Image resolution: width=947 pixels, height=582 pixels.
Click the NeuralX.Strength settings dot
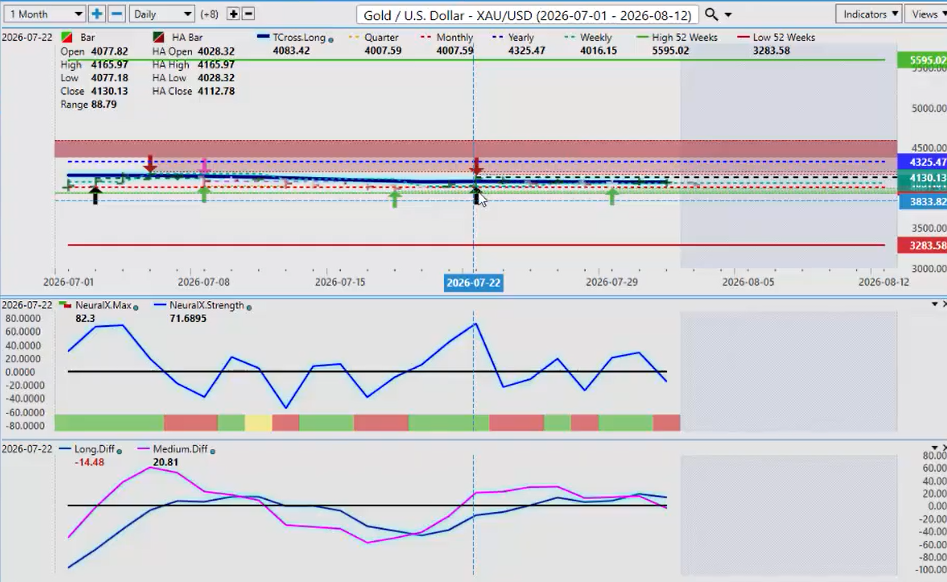point(249,307)
